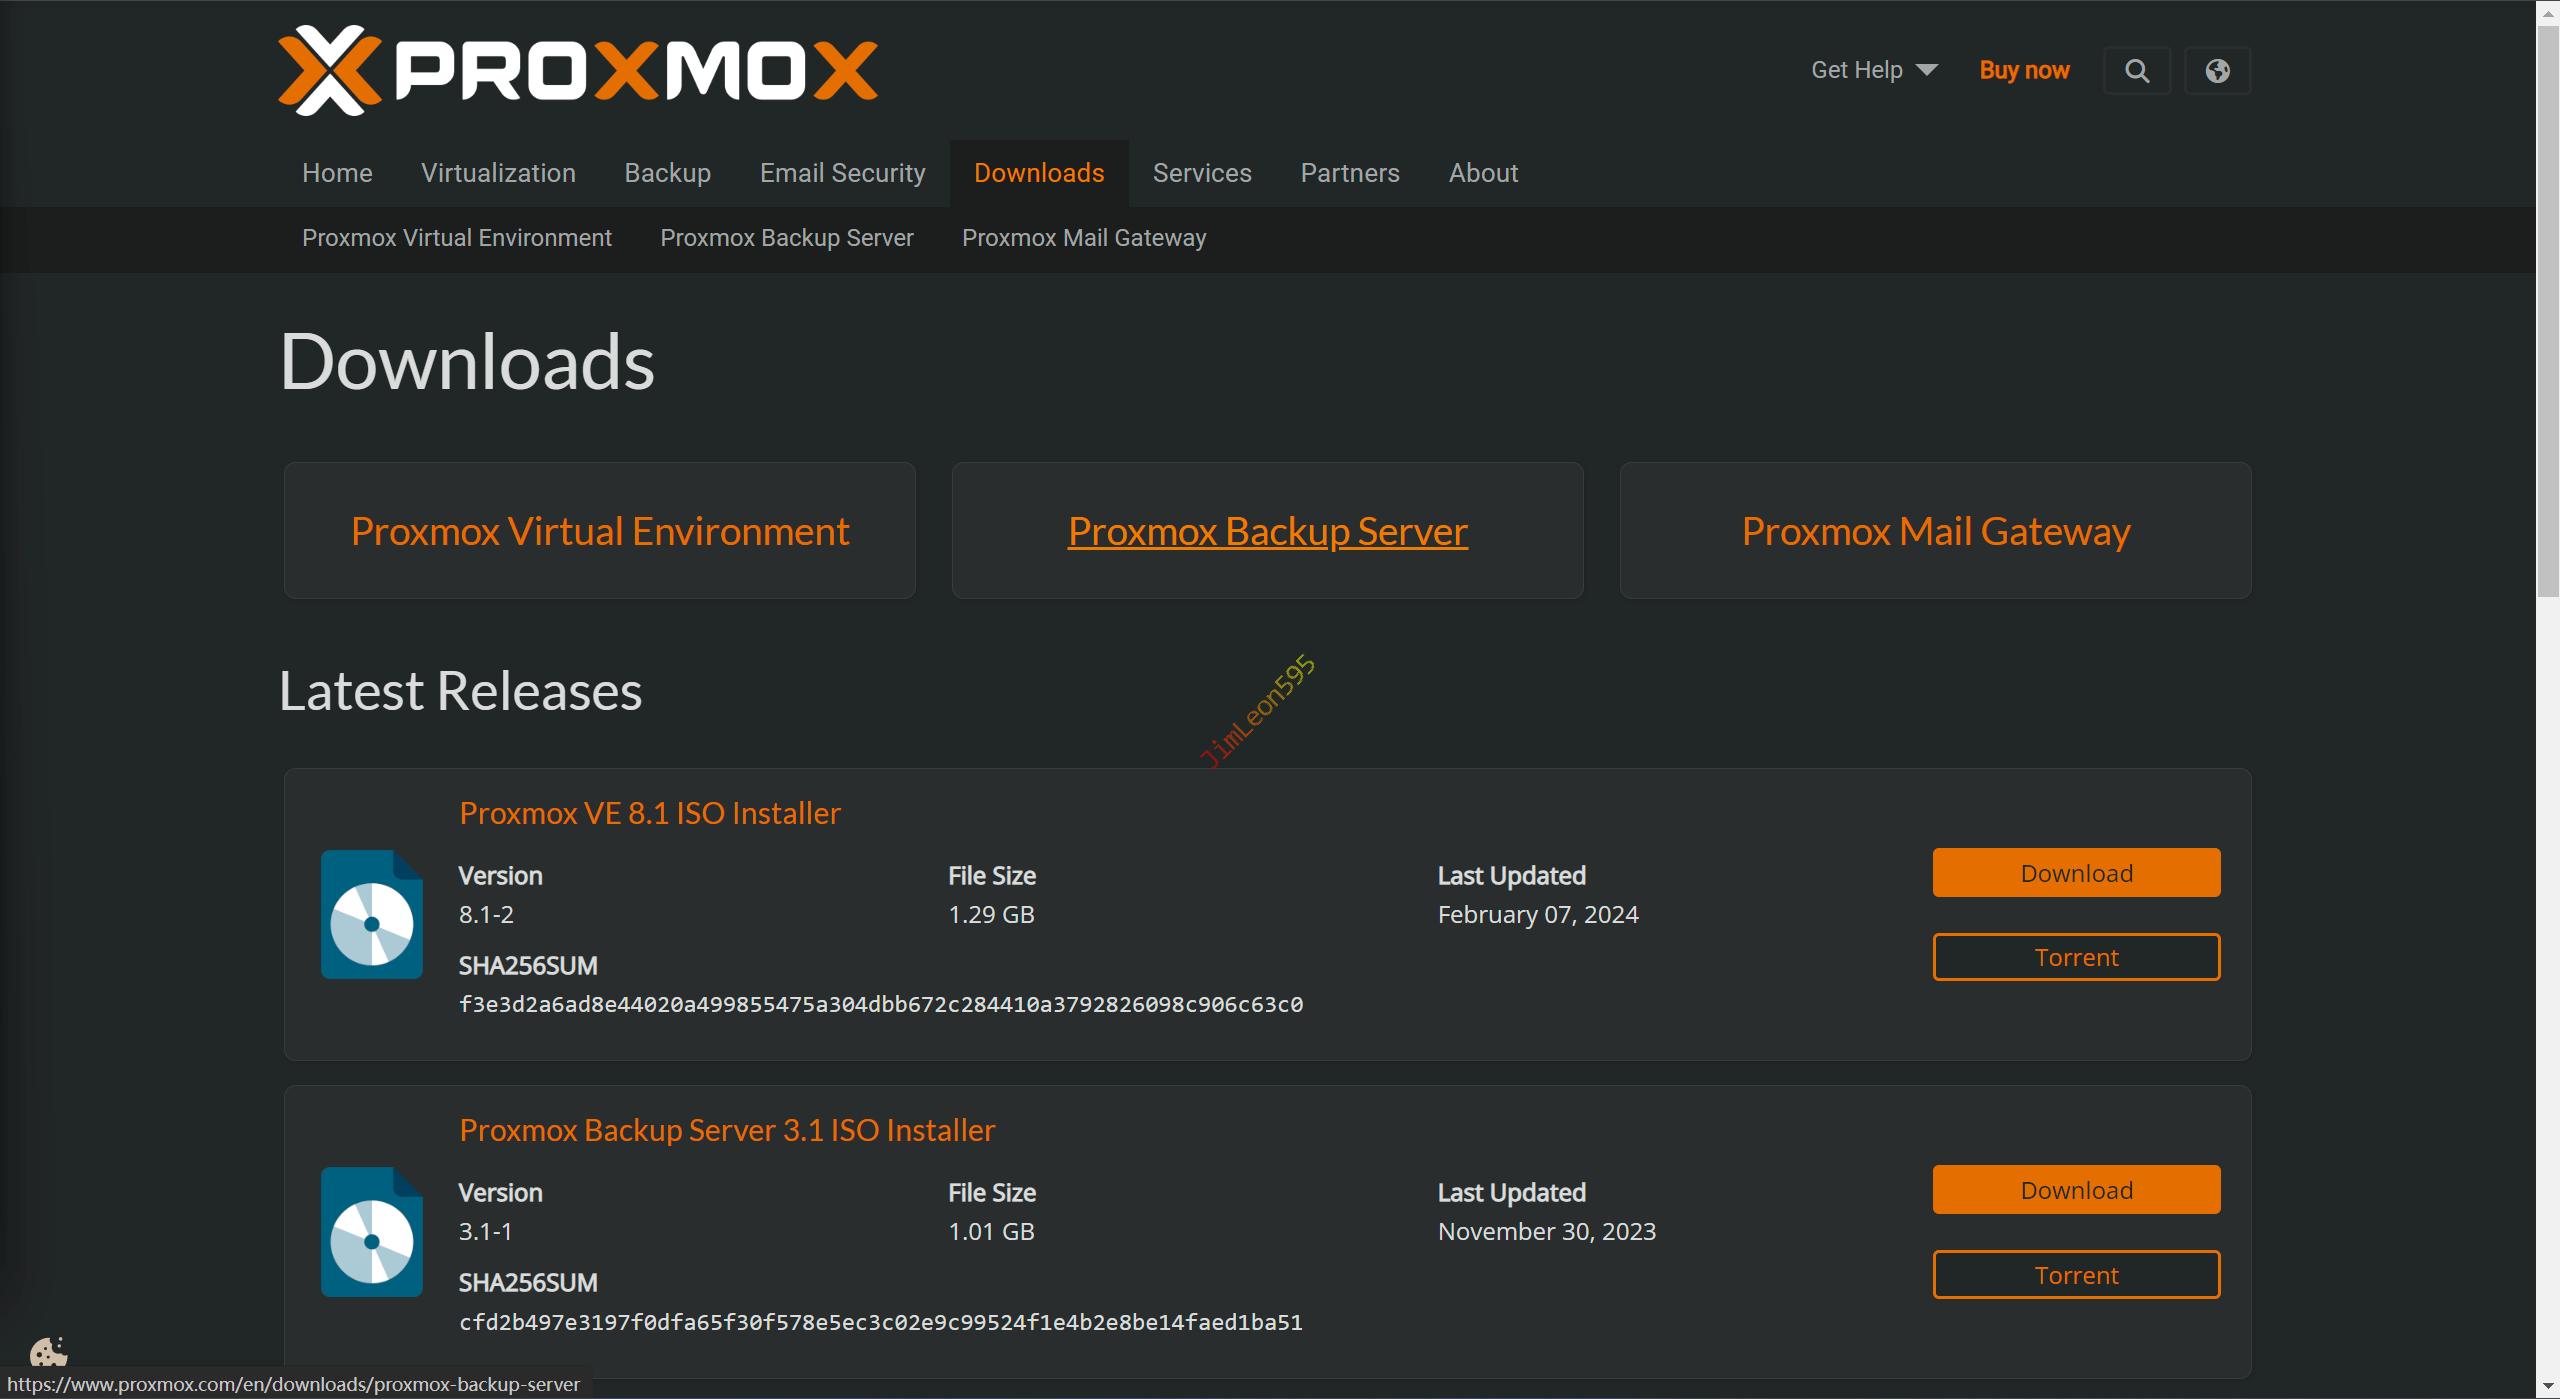Download Proxmox VE 8.1 ISO
This screenshot has width=2560, height=1399.
pos(2076,873)
